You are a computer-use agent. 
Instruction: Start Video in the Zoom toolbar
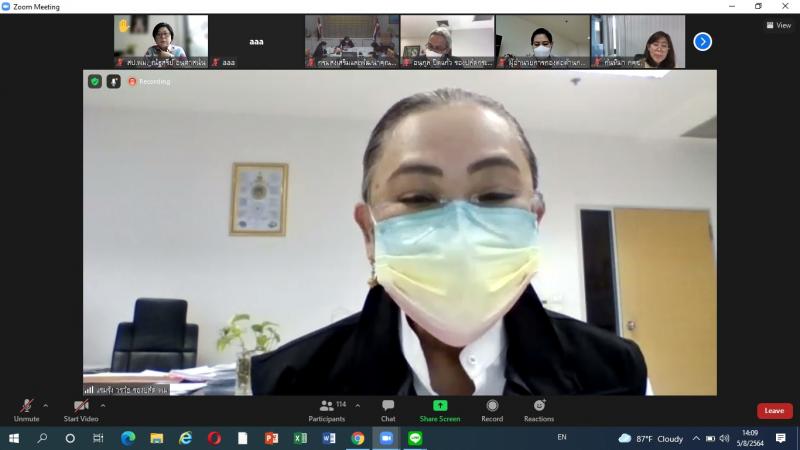click(x=81, y=411)
